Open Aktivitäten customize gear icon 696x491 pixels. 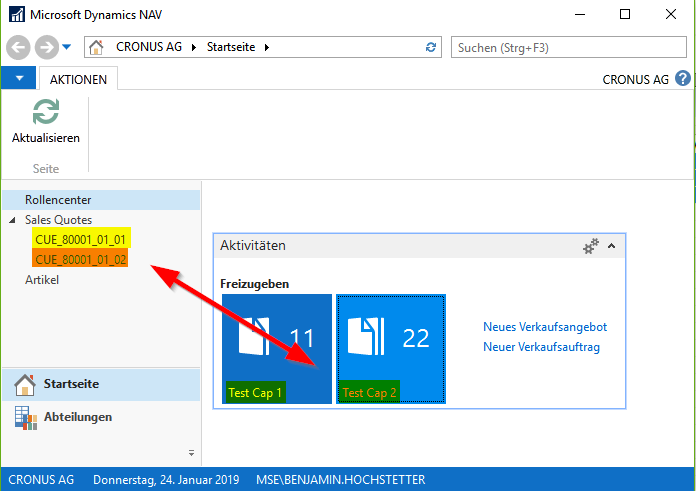(x=591, y=246)
